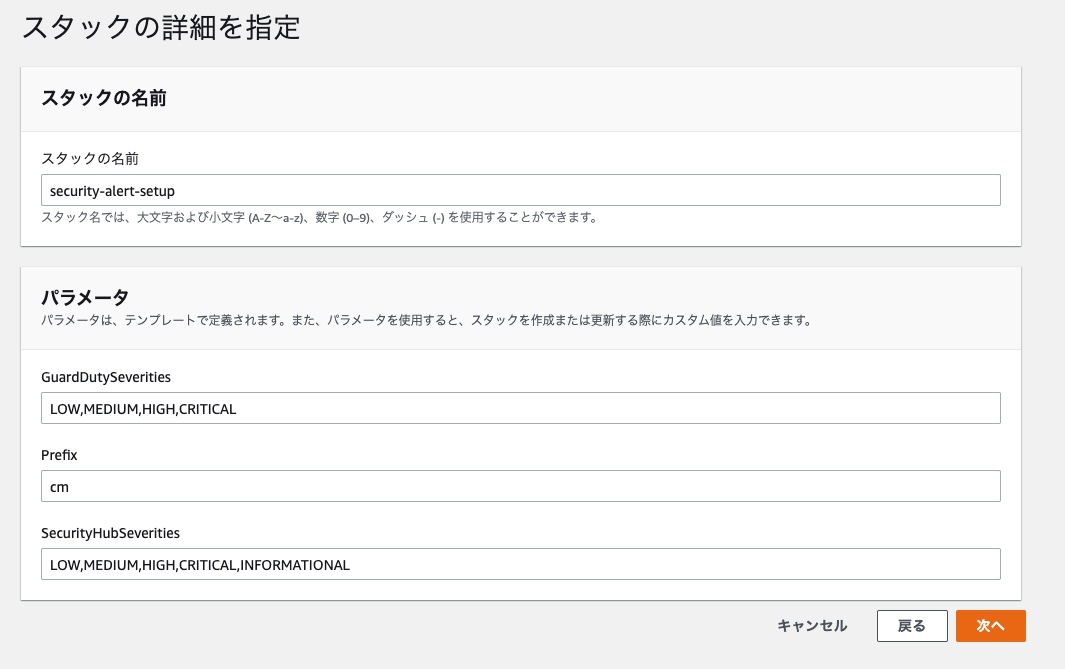Click the GuardDutySeverities label

pyautogui.click(x=106, y=377)
